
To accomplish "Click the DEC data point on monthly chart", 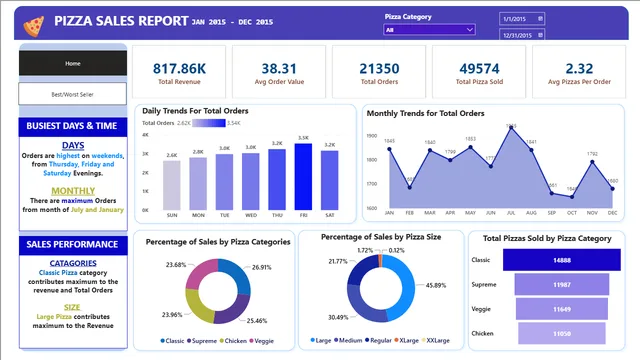I will coord(613,189).
